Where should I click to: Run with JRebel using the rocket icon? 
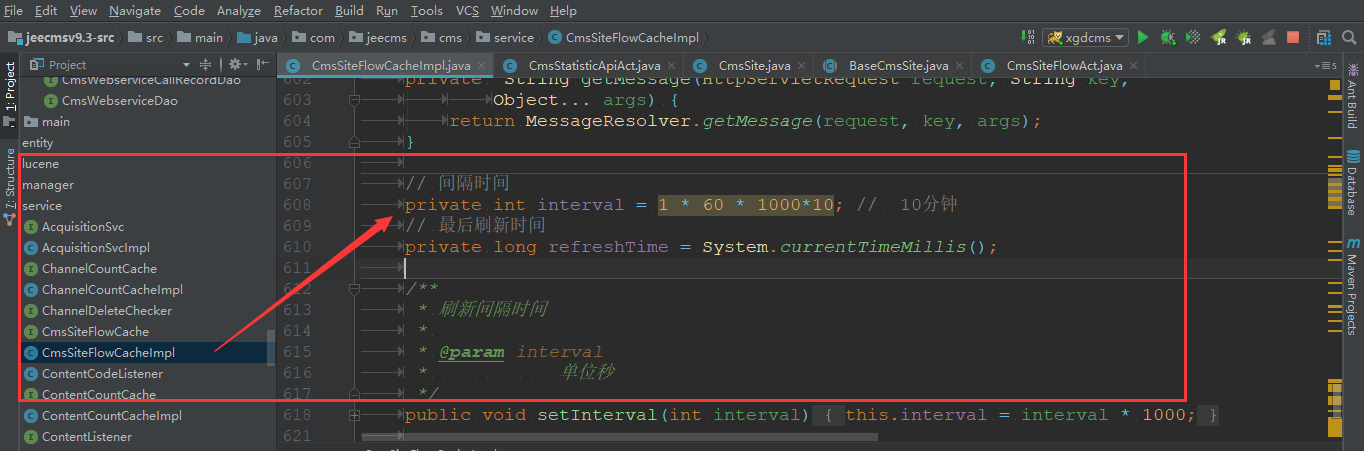pyautogui.click(x=1218, y=37)
